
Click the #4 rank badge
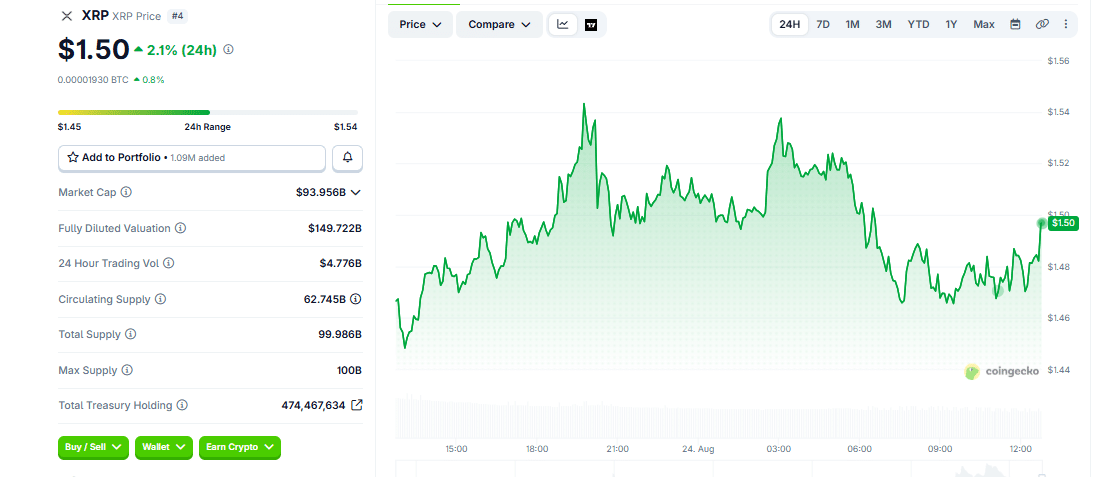click(177, 15)
